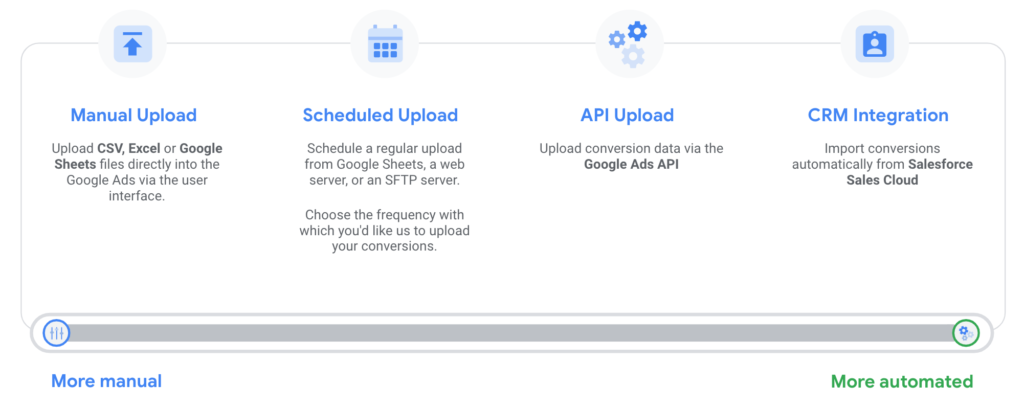Image resolution: width=1024 pixels, height=407 pixels.
Task: Click the "More manual" label
Action: click(106, 382)
